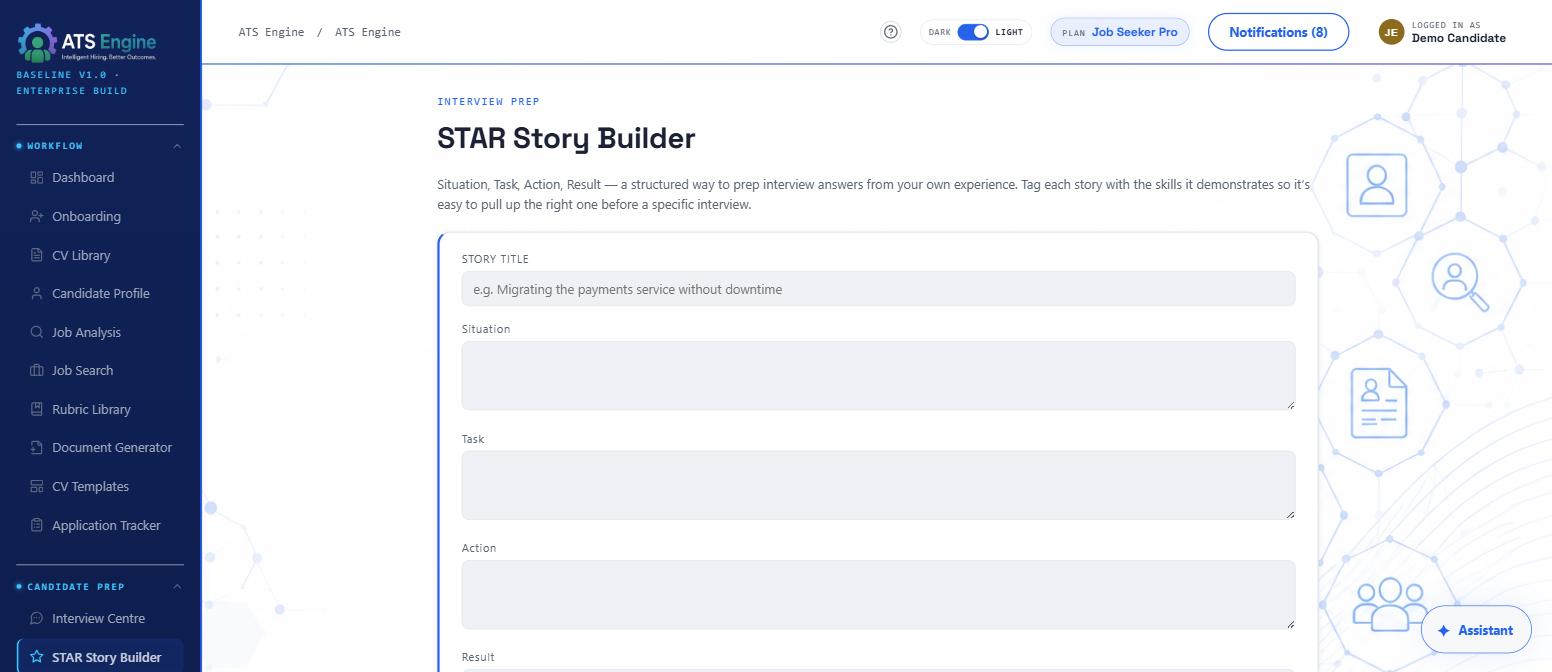Viewport: 1552px width, 672px height.
Task: Click Situation textarea resize handle
Action: (x=1290, y=405)
